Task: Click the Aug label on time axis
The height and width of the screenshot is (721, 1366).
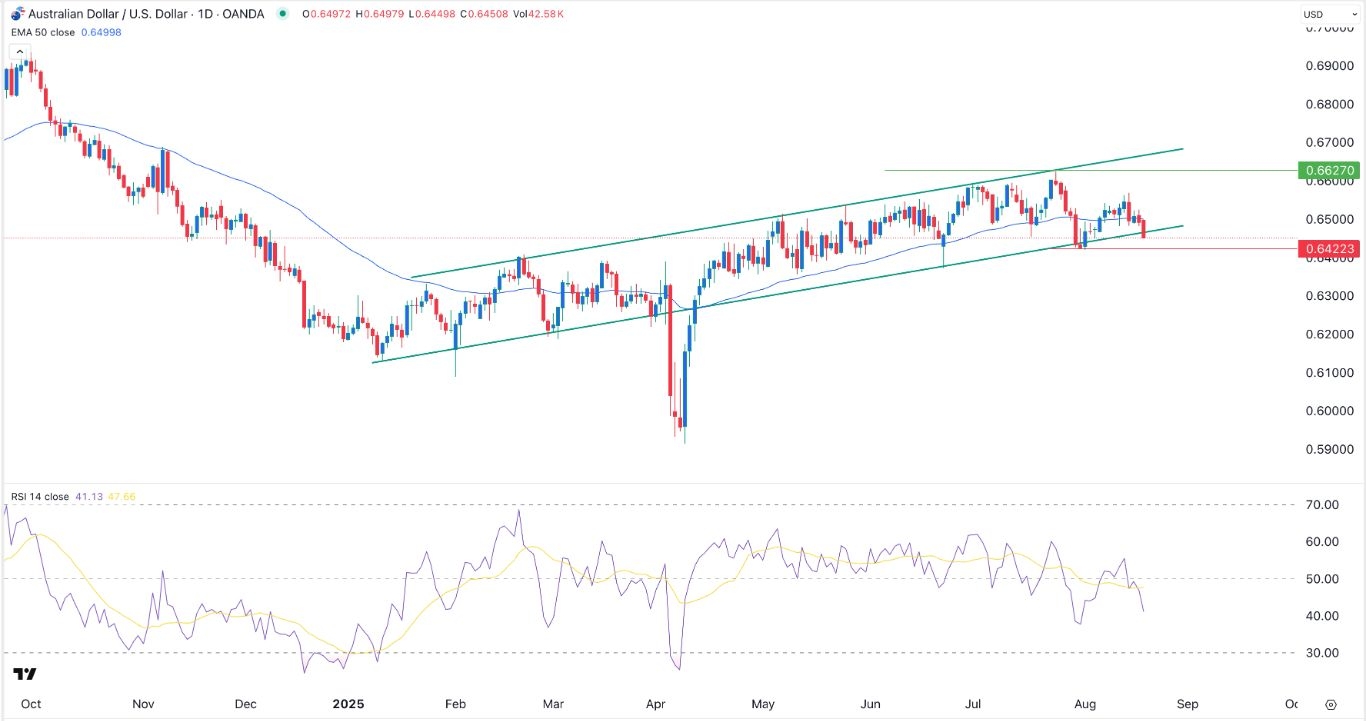Action: pyautogui.click(x=1083, y=703)
